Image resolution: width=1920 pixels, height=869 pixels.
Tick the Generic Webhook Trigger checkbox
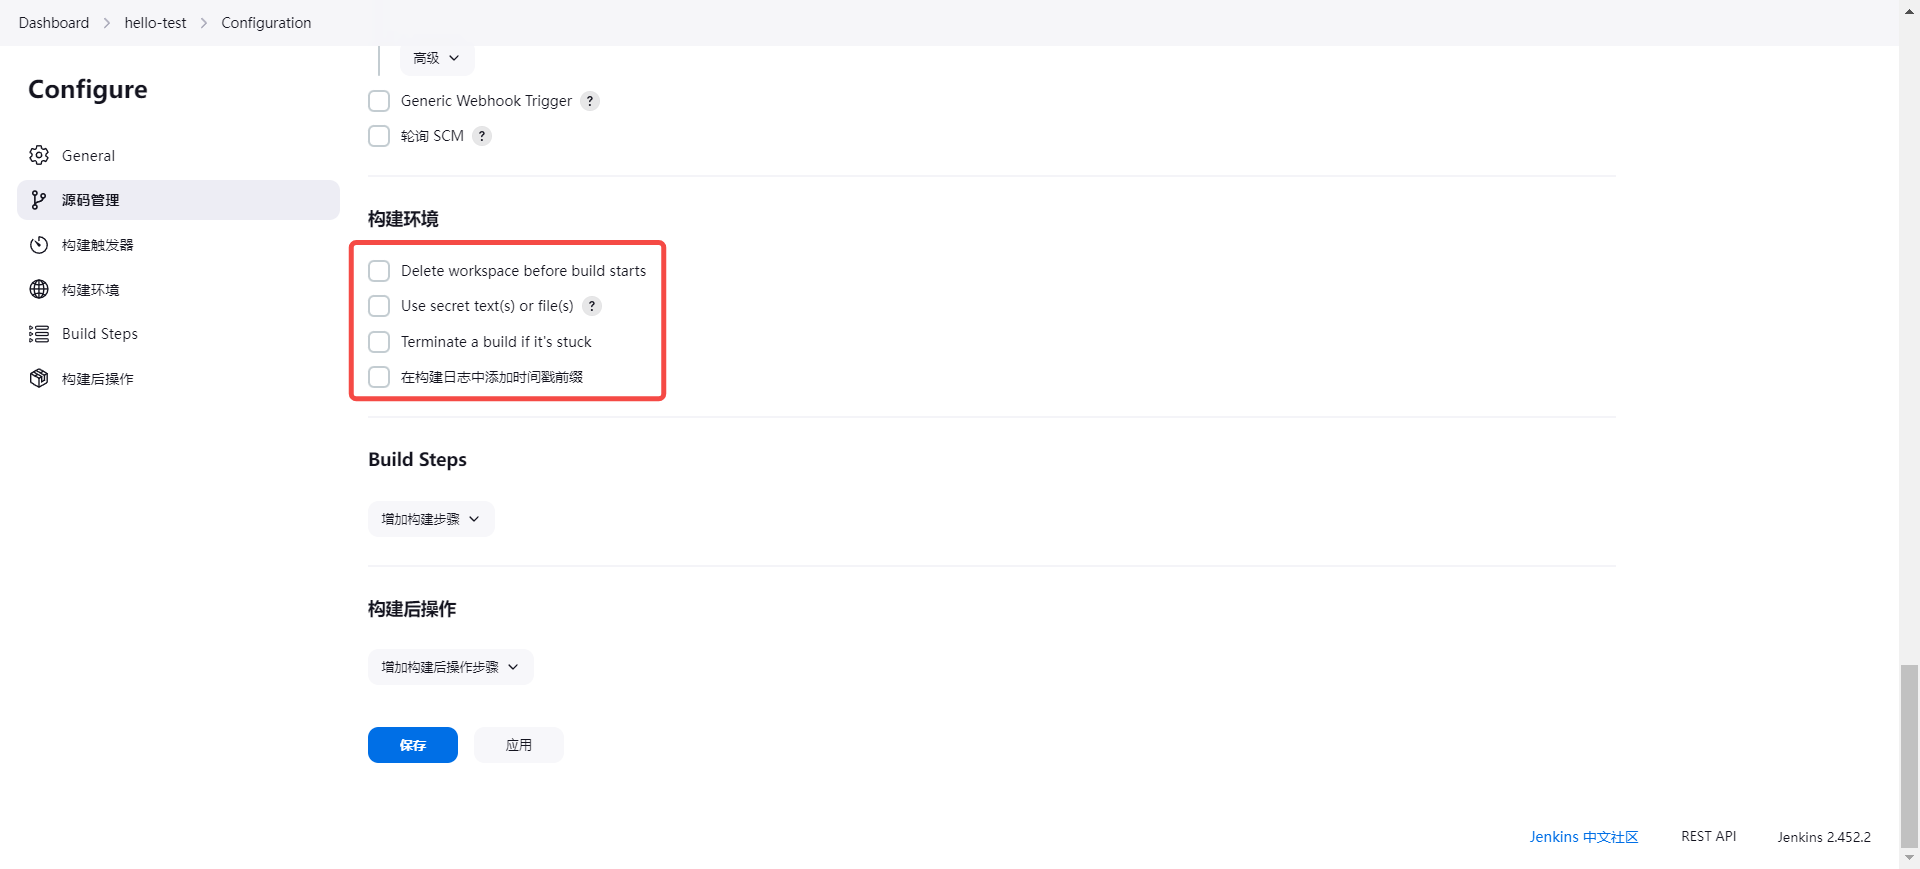tap(379, 101)
